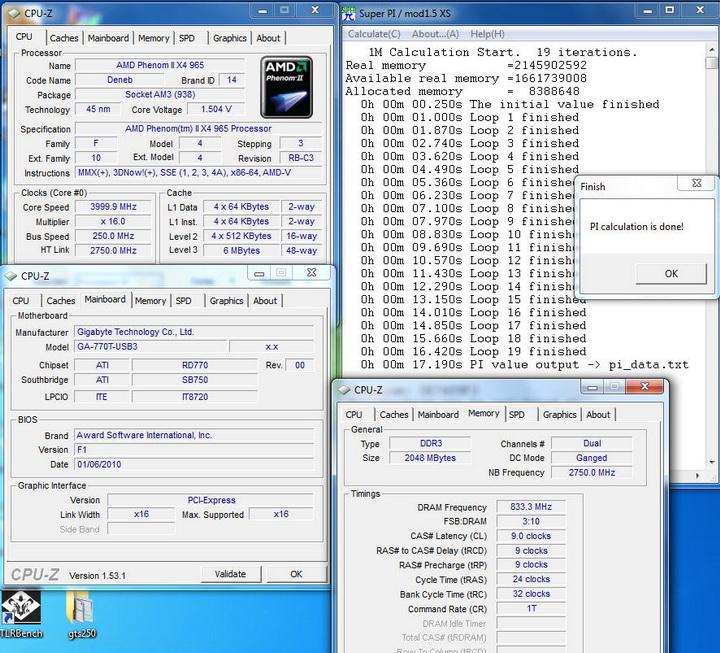Click the pi_data.txt output line

tap(524, 365)
